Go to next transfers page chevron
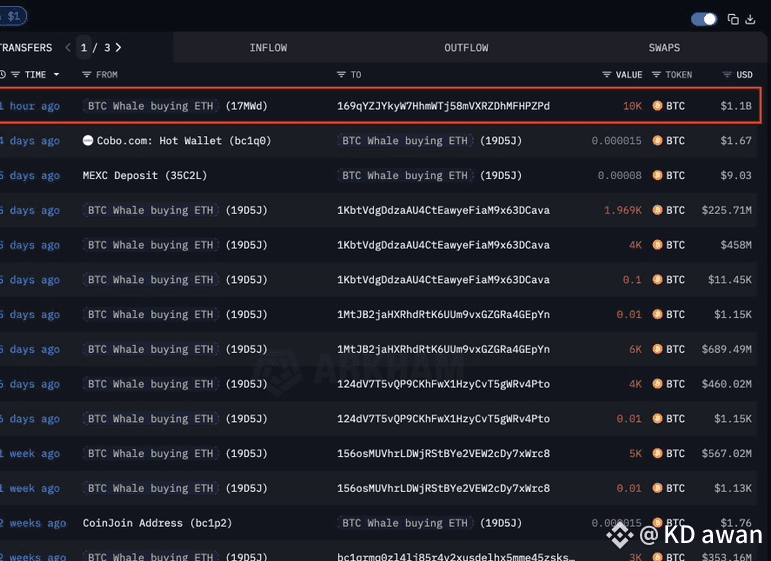This screenshot has height=561, width=771. click(119, 48)
